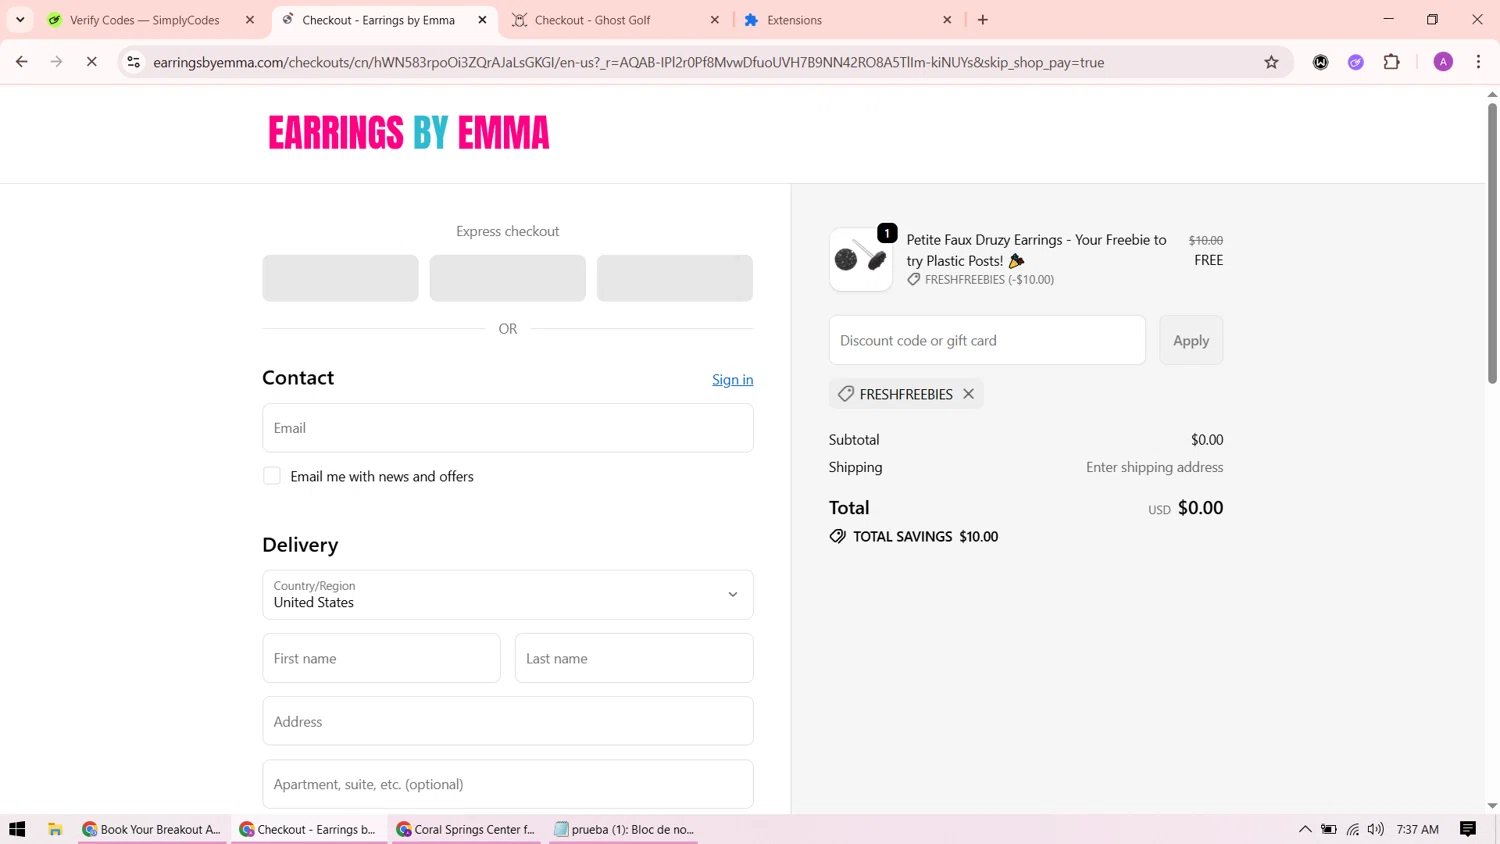Click the Apply discount button
Screen dimensions: 1500x844
[x=1191, y=340]
